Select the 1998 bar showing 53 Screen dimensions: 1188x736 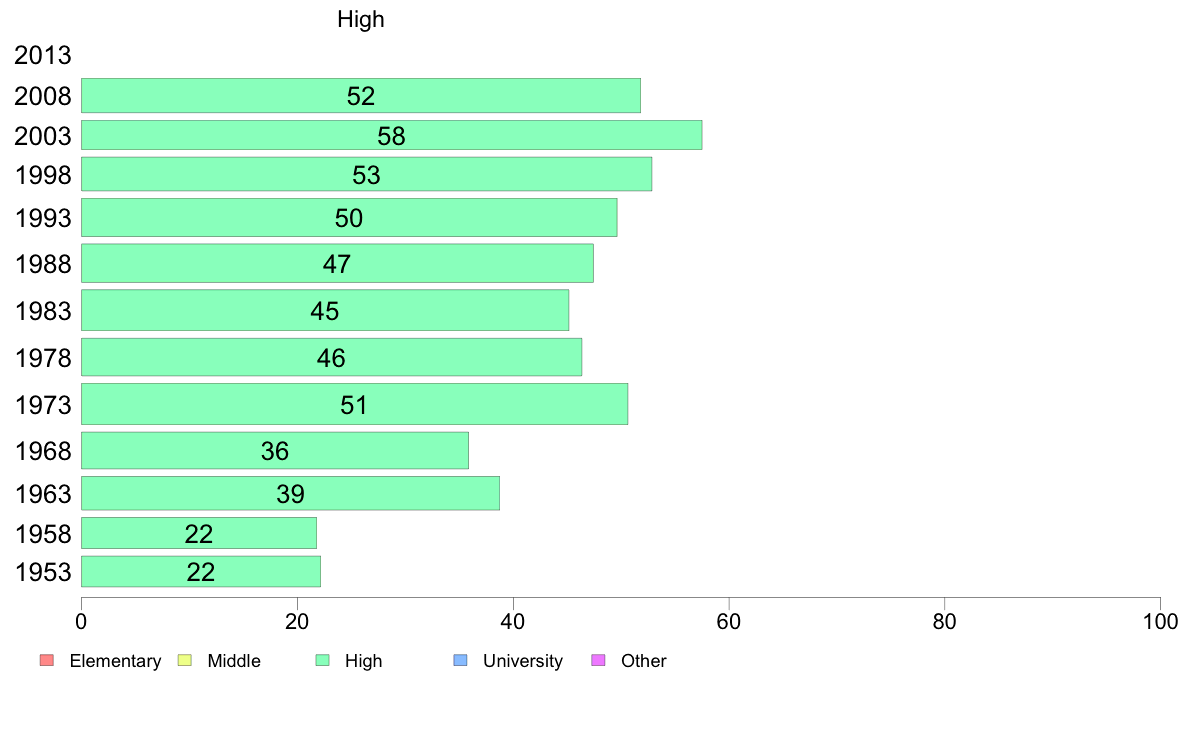pos(366,174)
